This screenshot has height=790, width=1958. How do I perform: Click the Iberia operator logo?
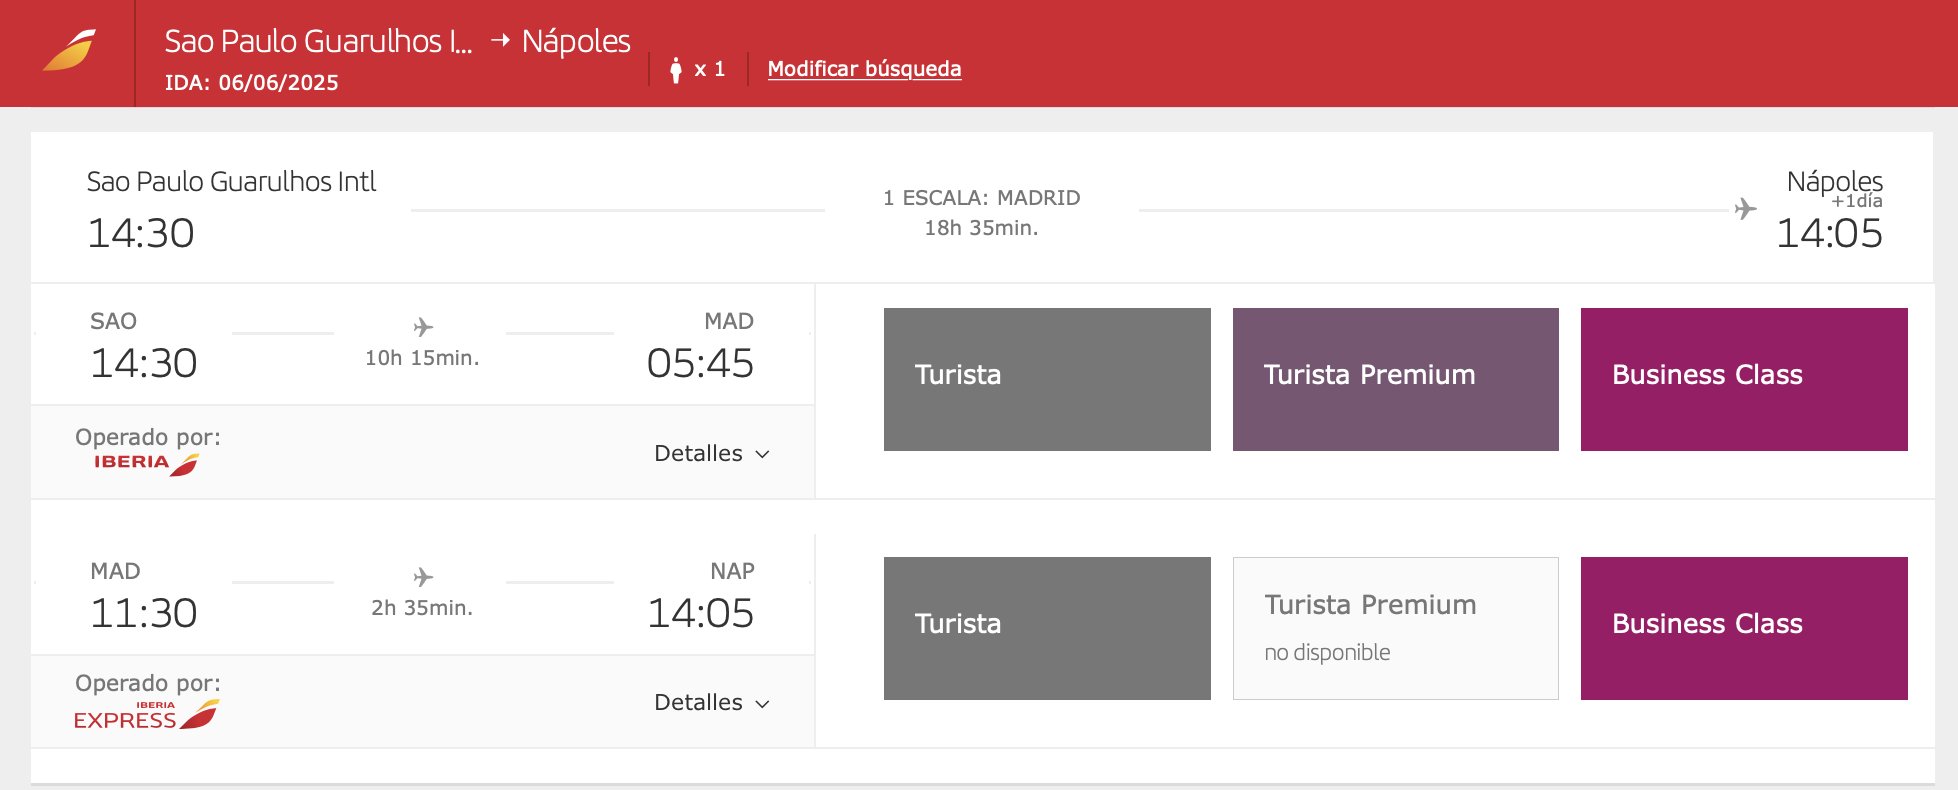tap(146, 463)
